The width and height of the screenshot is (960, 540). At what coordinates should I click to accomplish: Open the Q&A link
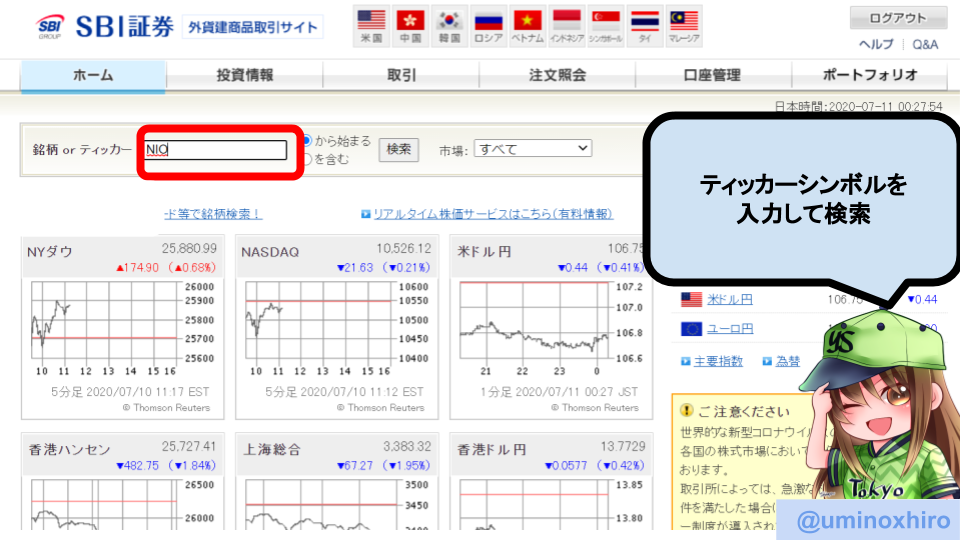point(925,44)
